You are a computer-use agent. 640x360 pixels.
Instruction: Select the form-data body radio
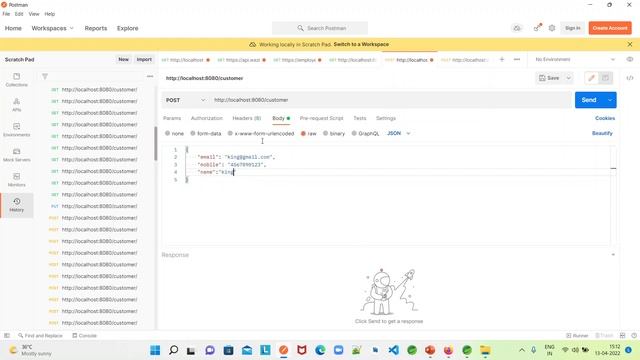[x=193, y=133]
